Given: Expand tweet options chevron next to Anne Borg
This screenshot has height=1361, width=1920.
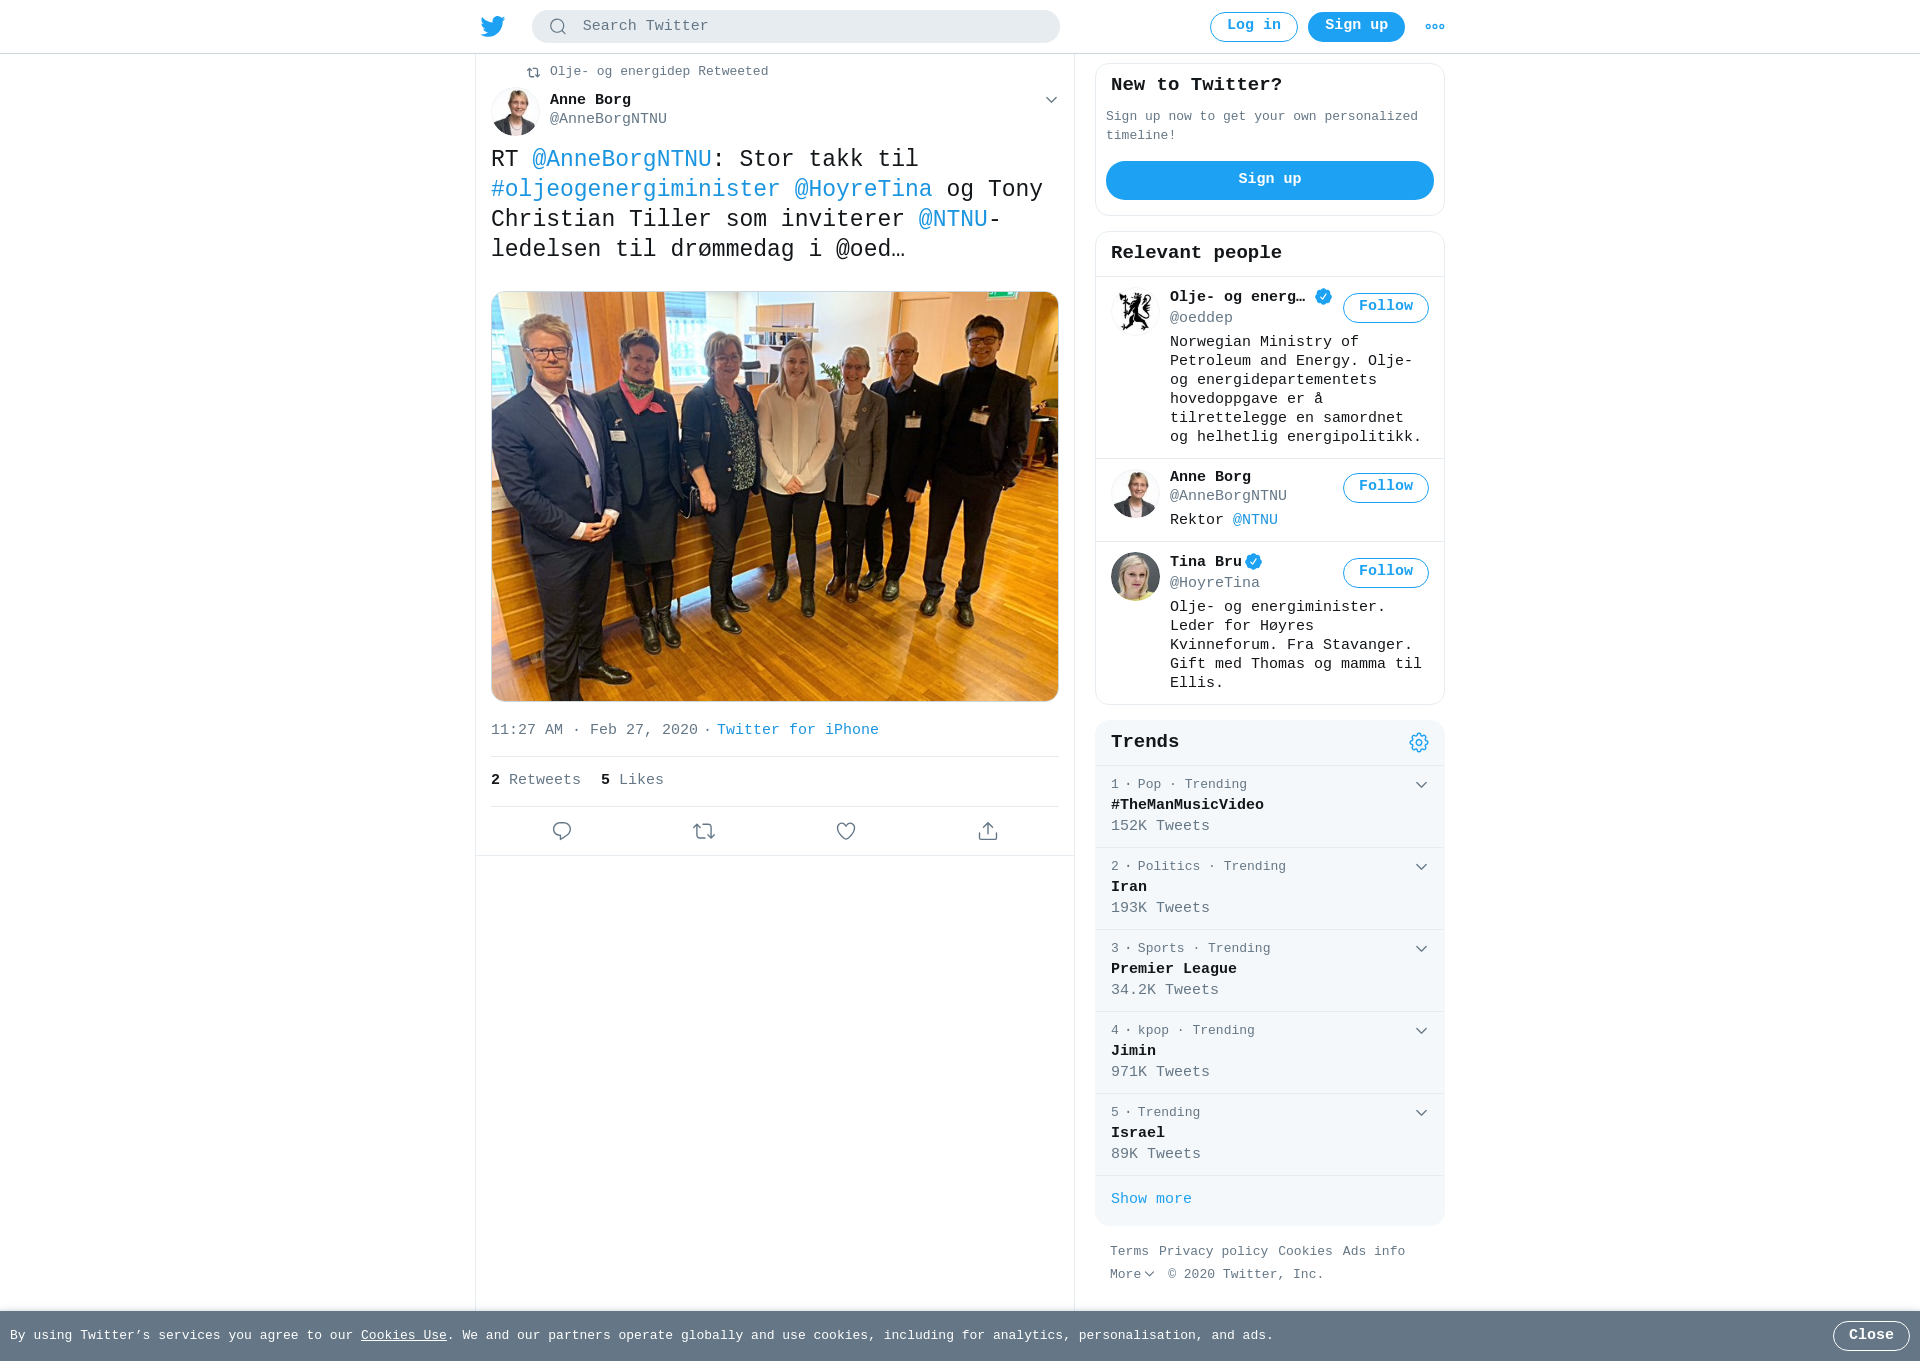Looking at the screenshot, I should click(1051, 100).
